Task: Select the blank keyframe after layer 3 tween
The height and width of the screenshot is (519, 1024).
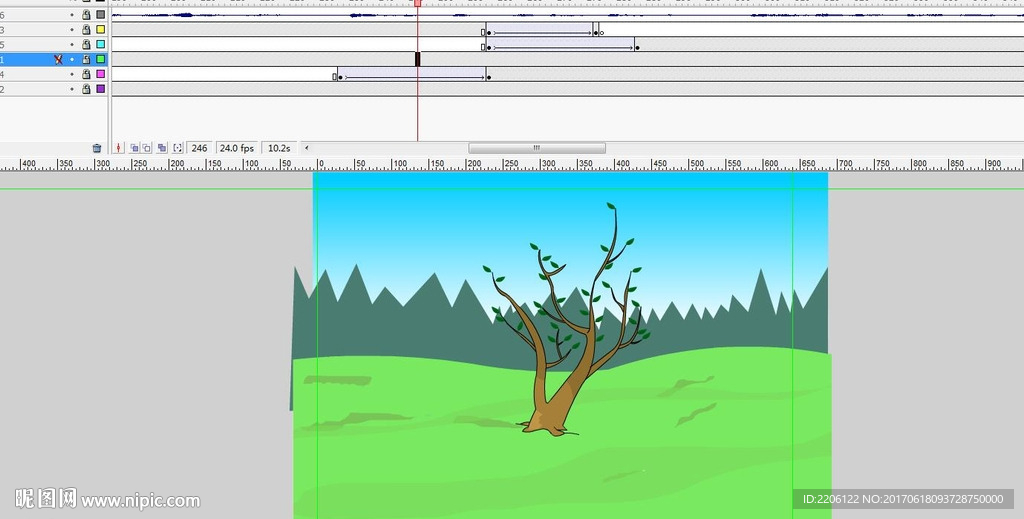Action: click(601, 33)
